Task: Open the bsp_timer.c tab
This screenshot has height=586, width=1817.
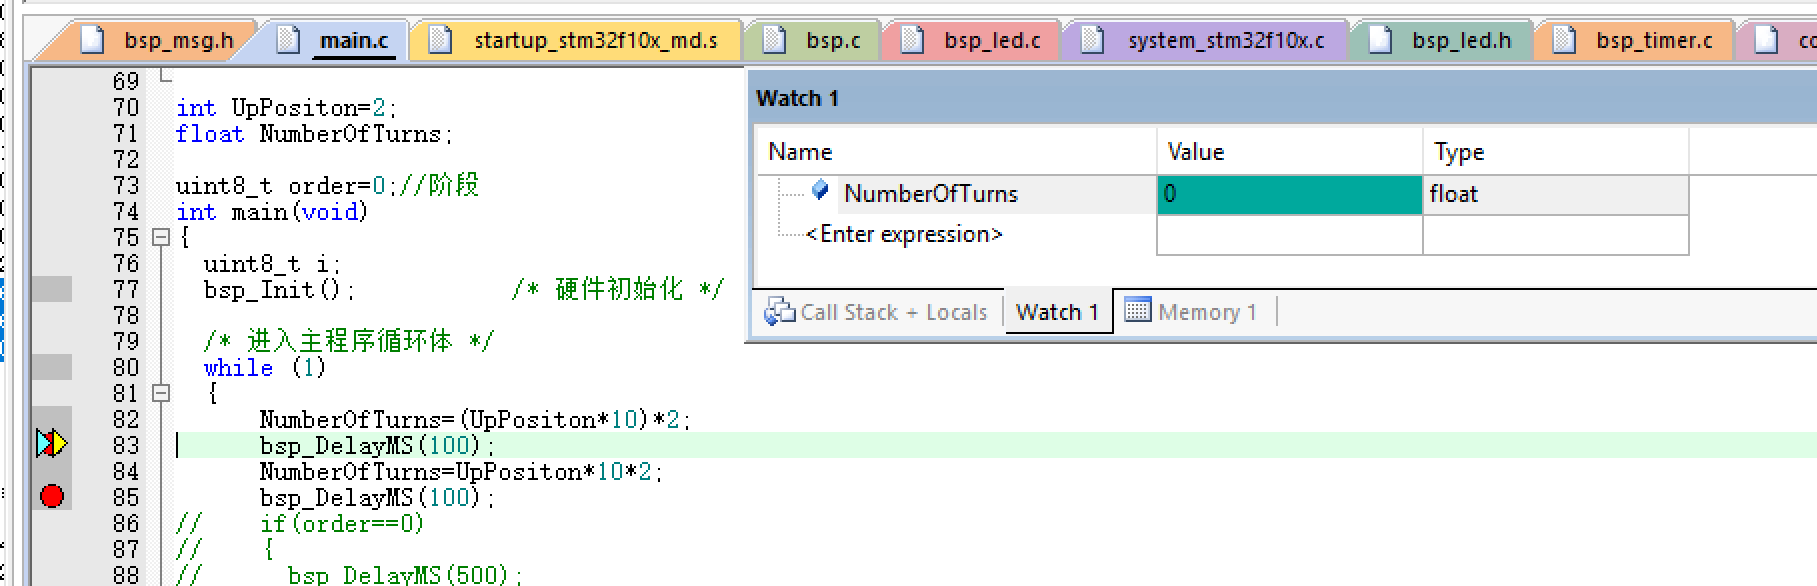Action: click(x=1636, y=40)
